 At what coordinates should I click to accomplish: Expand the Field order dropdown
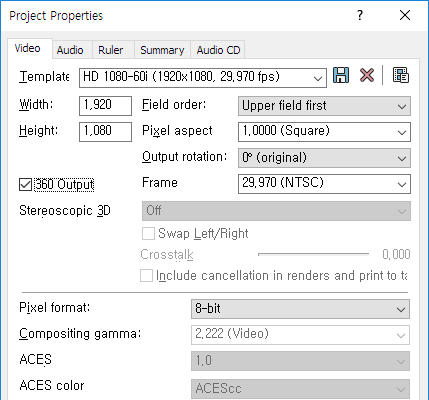pos(324,106)
